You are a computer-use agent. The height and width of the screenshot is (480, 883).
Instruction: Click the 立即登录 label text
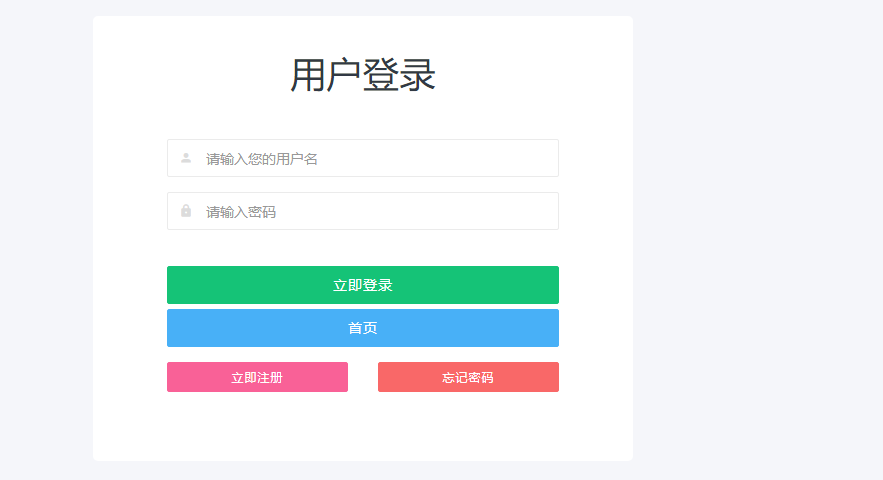(363, 285)
